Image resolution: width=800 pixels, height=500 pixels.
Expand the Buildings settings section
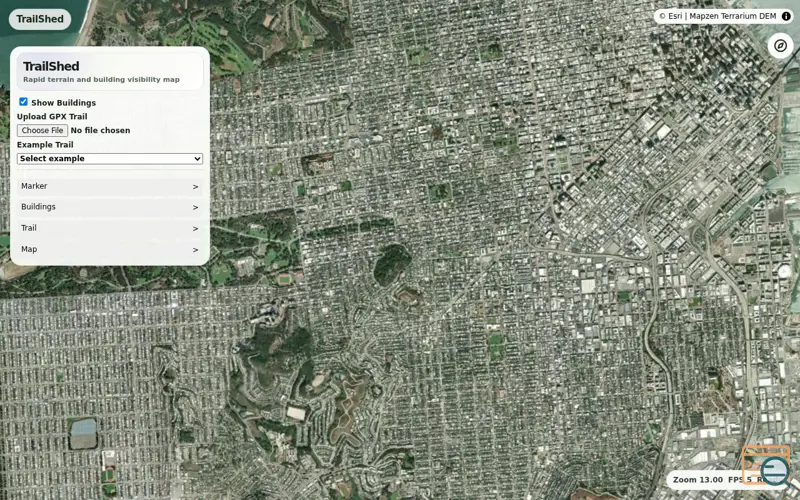(x=110, y=207)
